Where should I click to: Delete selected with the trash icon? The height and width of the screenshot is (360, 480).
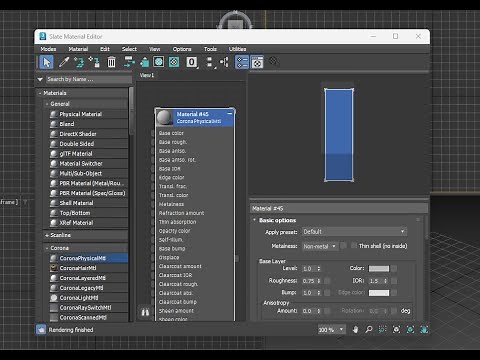(x=111, y=62)
